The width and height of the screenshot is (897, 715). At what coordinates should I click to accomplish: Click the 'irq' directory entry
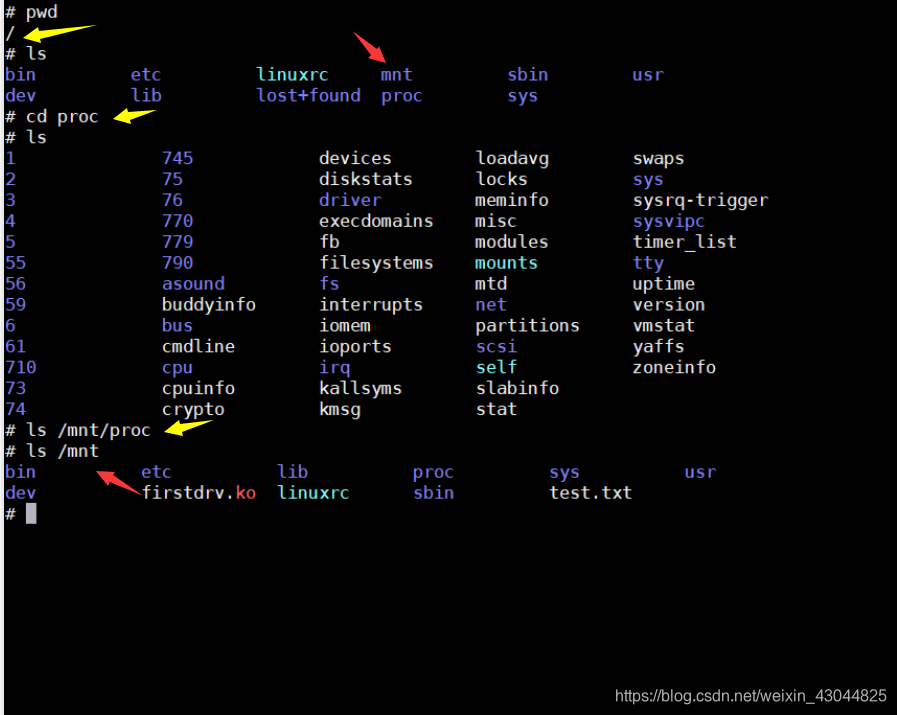coord(335,368)
